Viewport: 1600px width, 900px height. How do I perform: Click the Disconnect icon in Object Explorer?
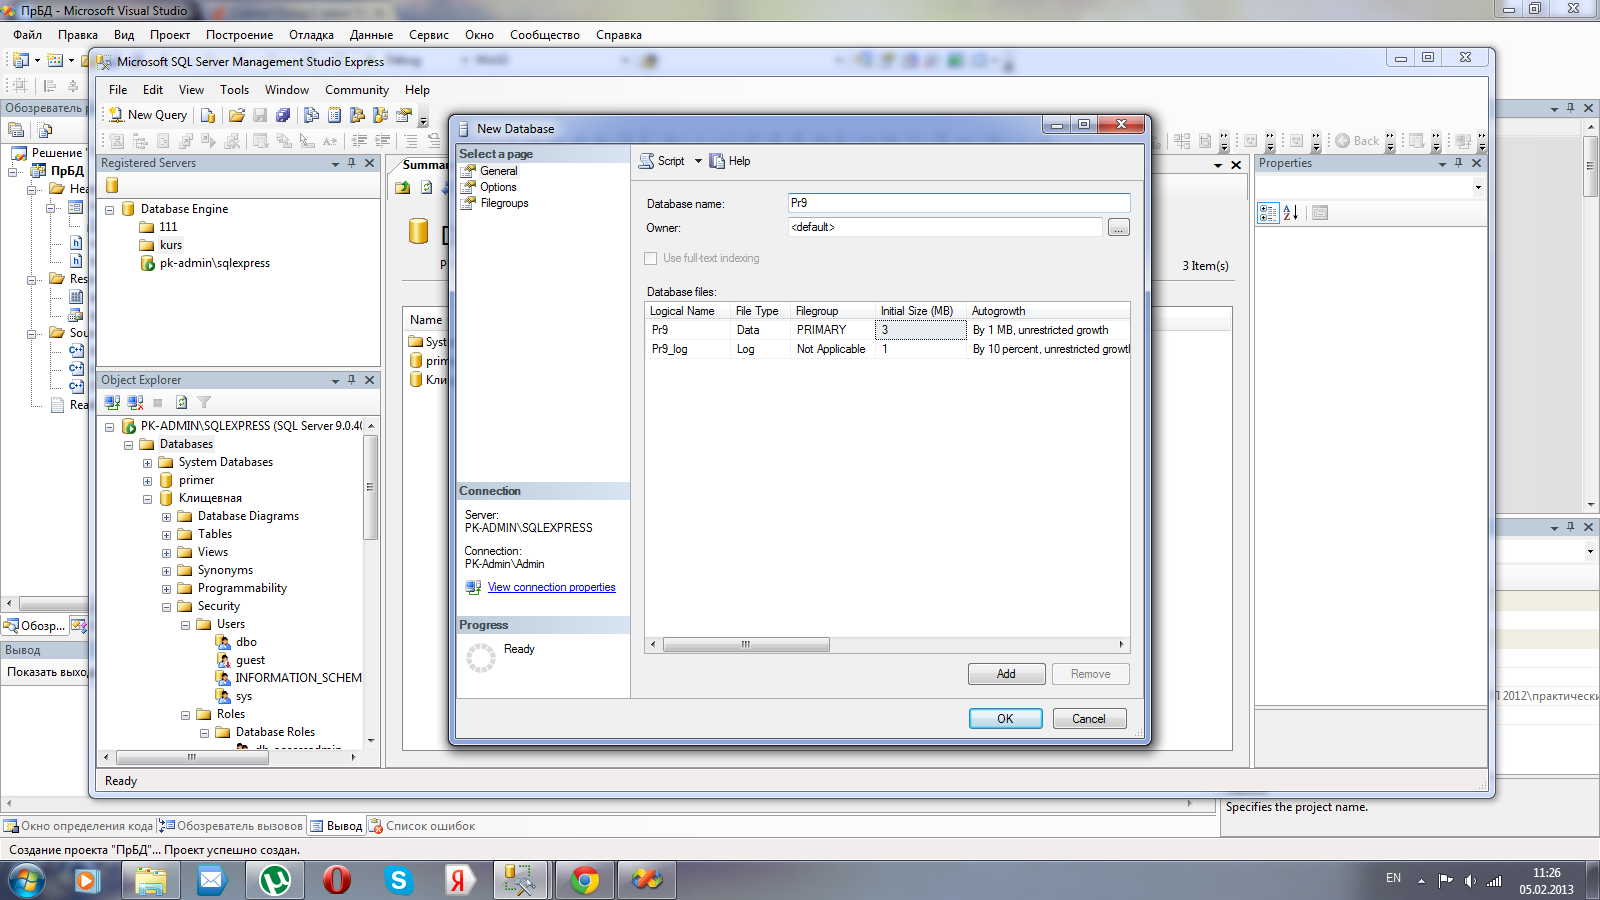[x=135, y=402]
